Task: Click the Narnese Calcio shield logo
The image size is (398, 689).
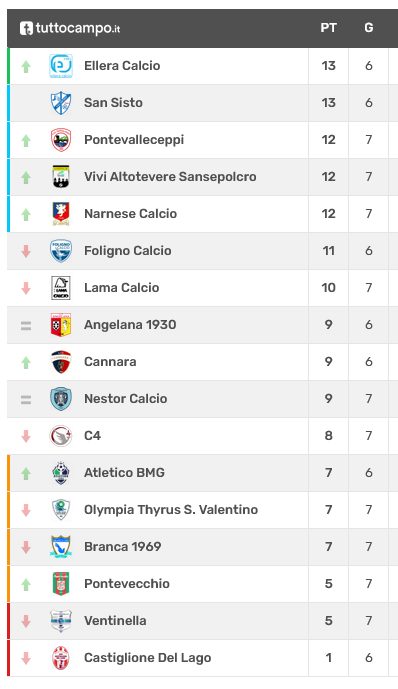Action: coord(61,214)
